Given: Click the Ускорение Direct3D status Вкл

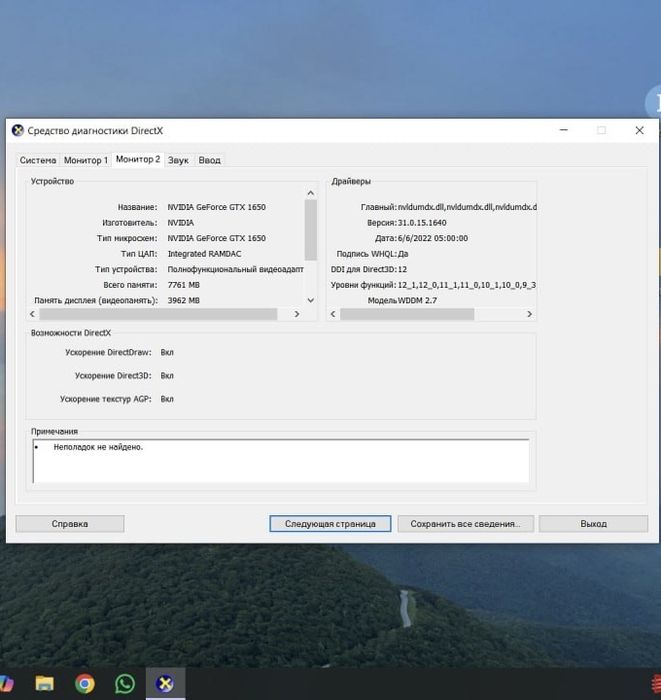Looking at the screenshot, I should [167, 376].
